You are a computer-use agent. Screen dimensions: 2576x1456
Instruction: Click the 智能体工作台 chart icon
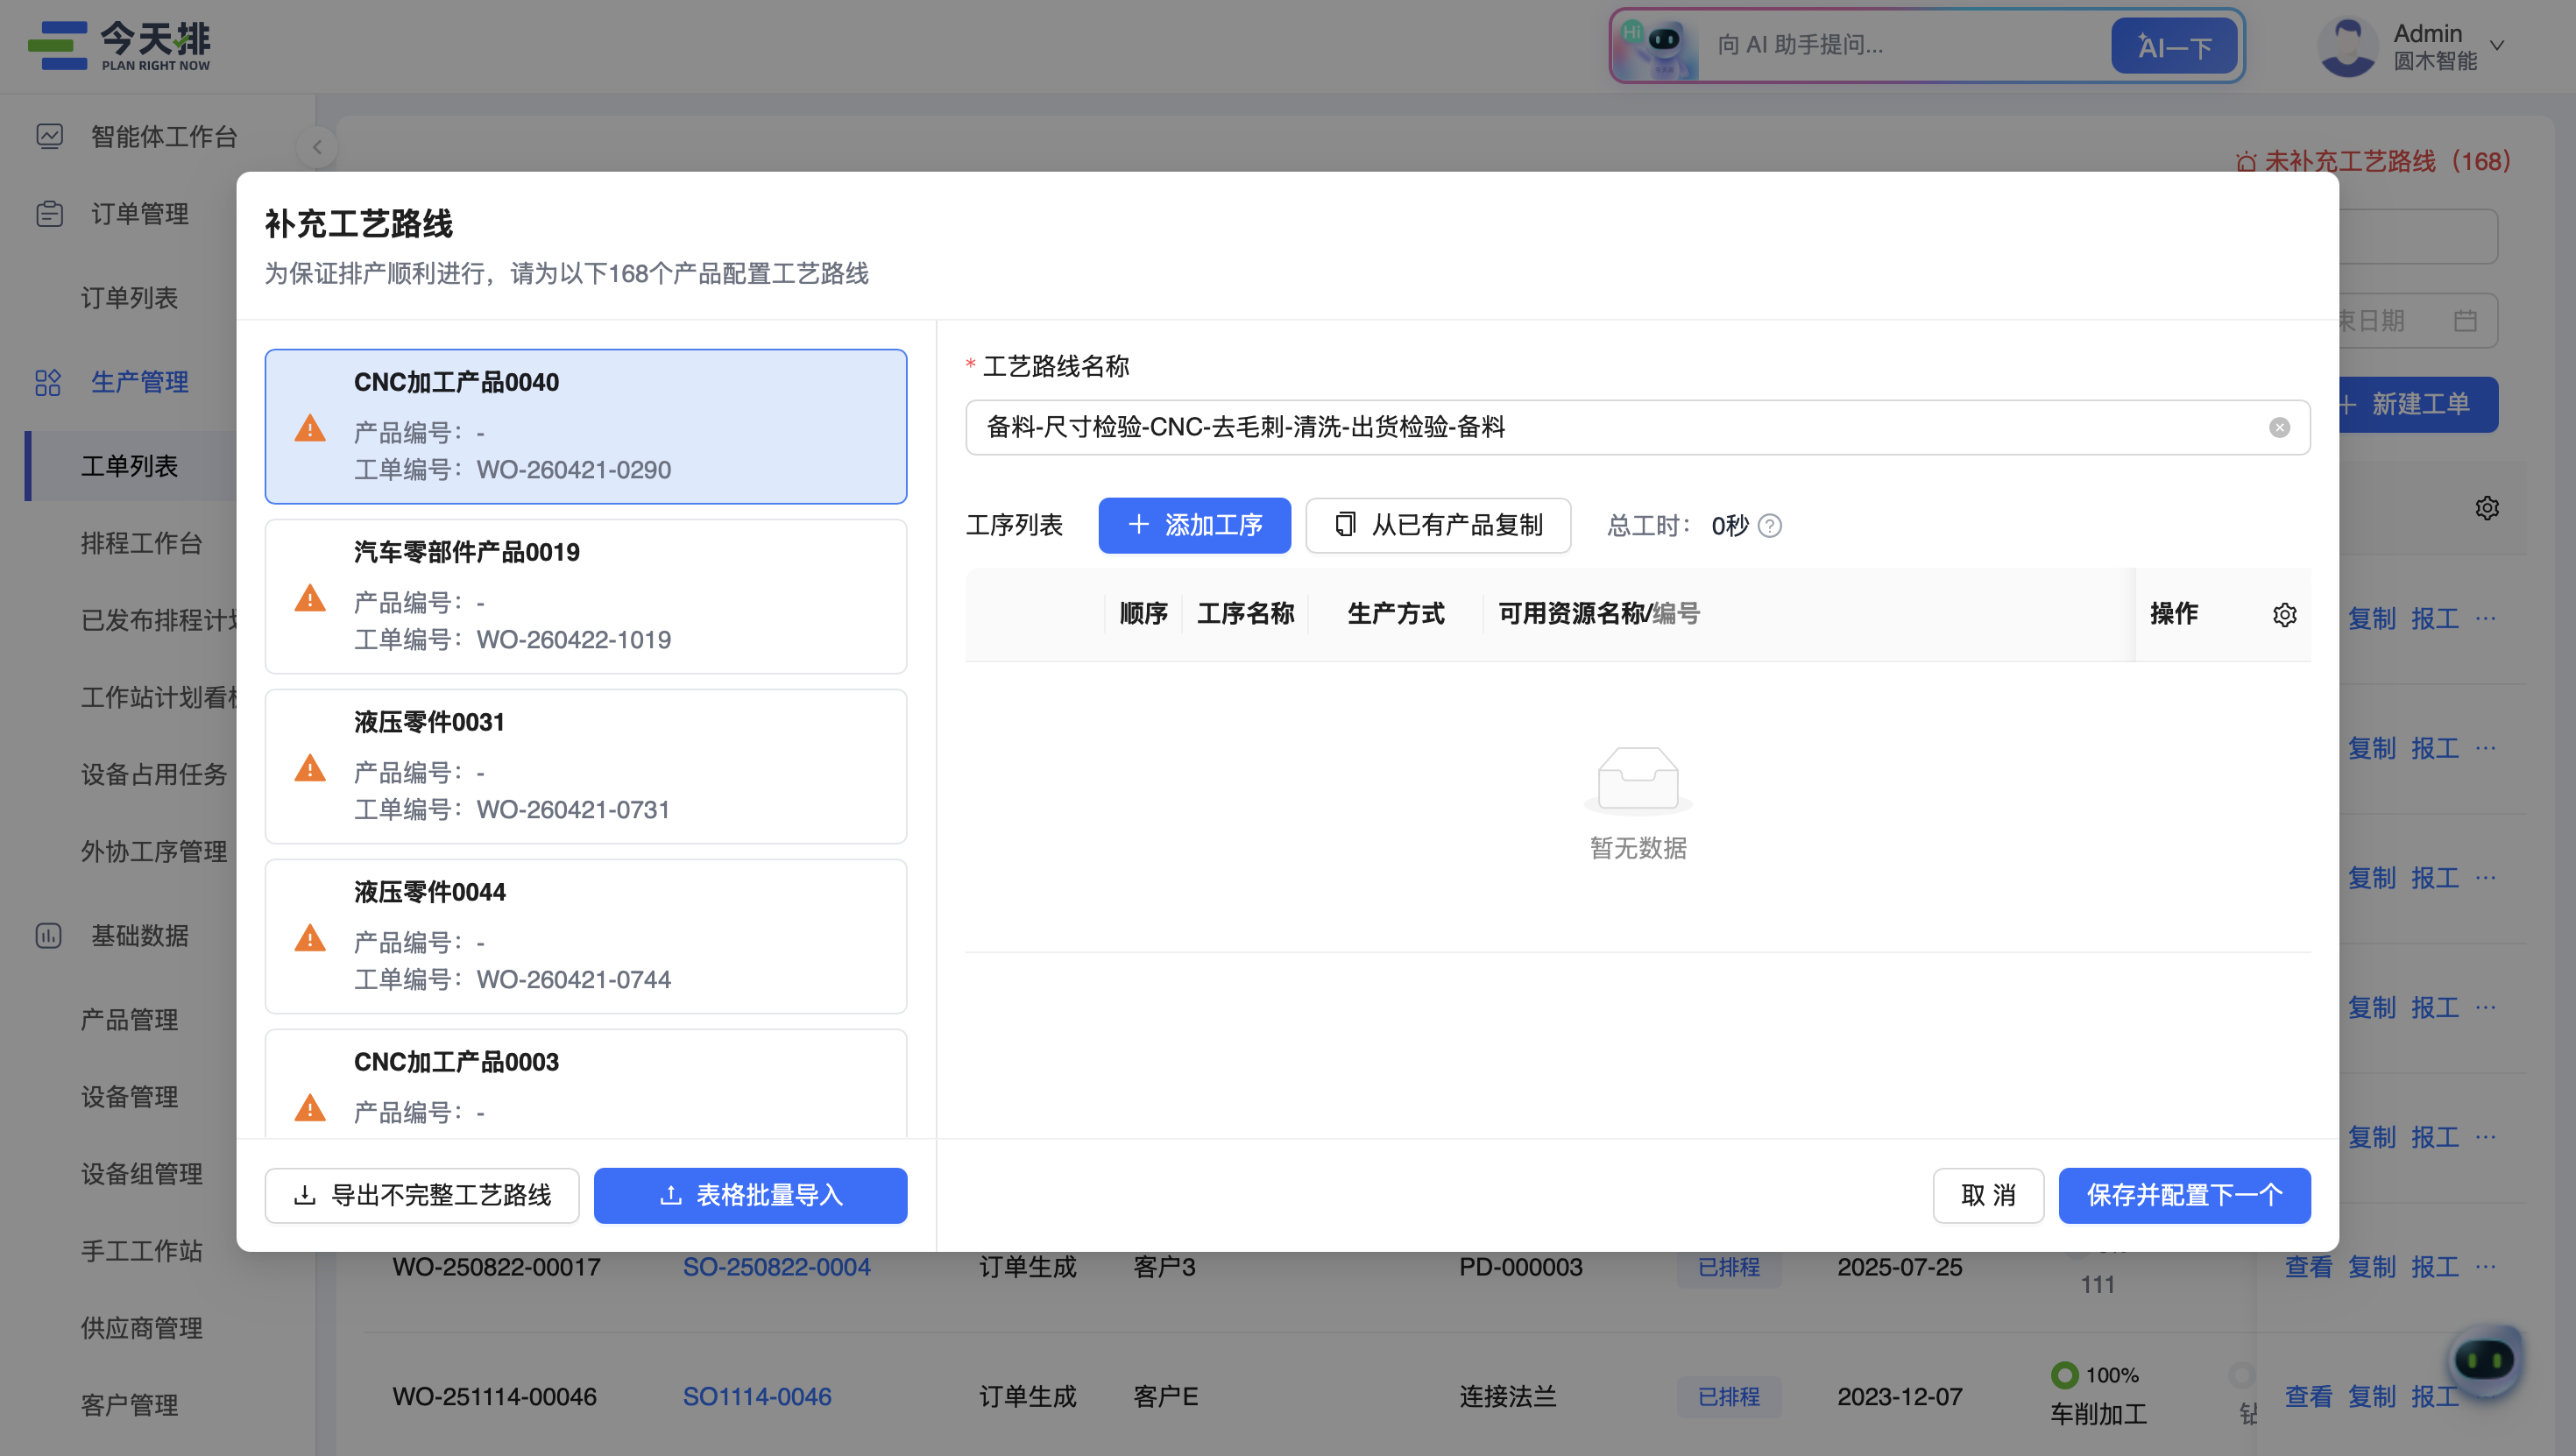pos(49,135)
